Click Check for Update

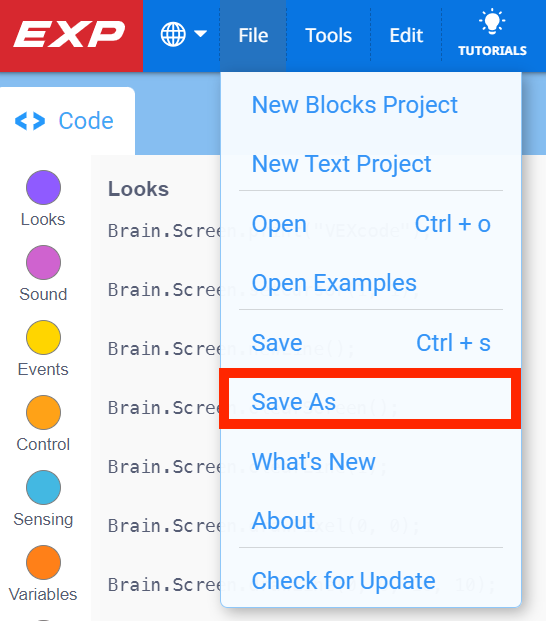[x=344, y=581]
